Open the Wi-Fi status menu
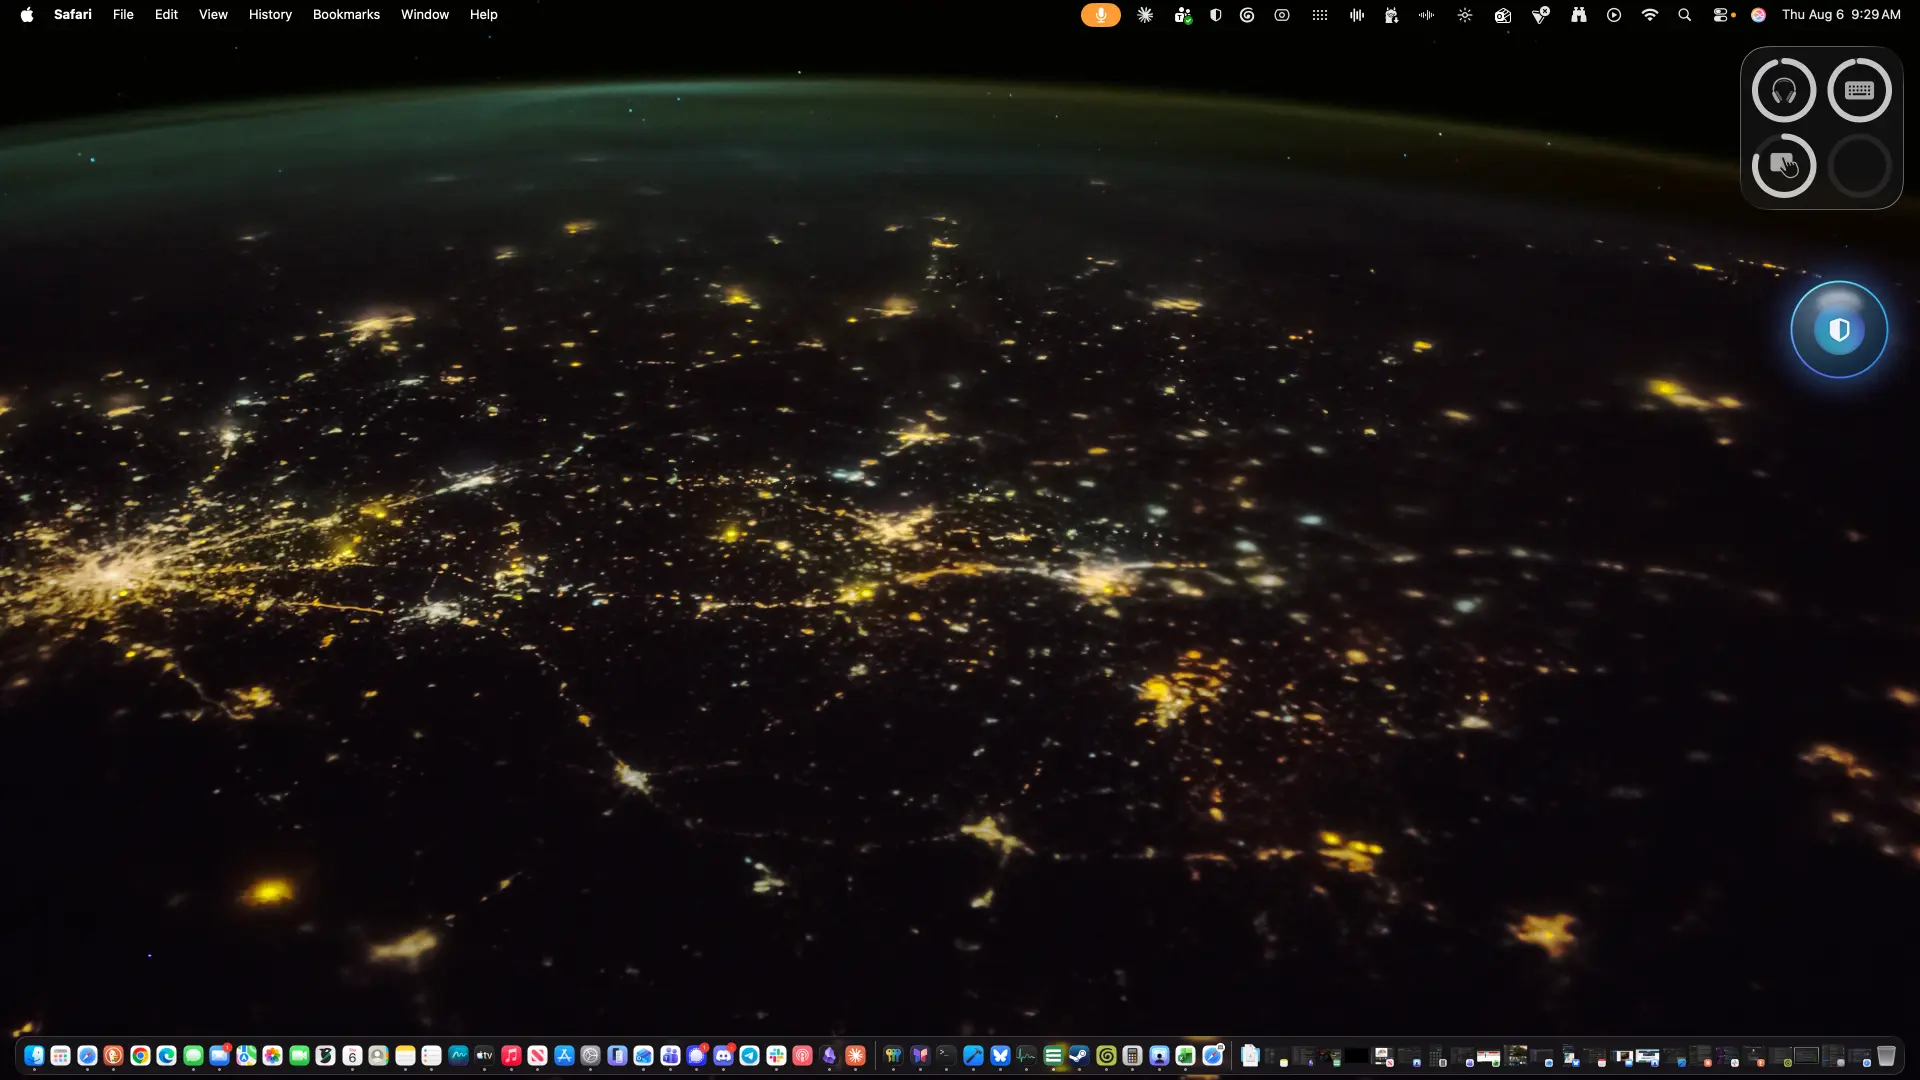Screen dimensions: 1920x1080 tap(1650, 15)
